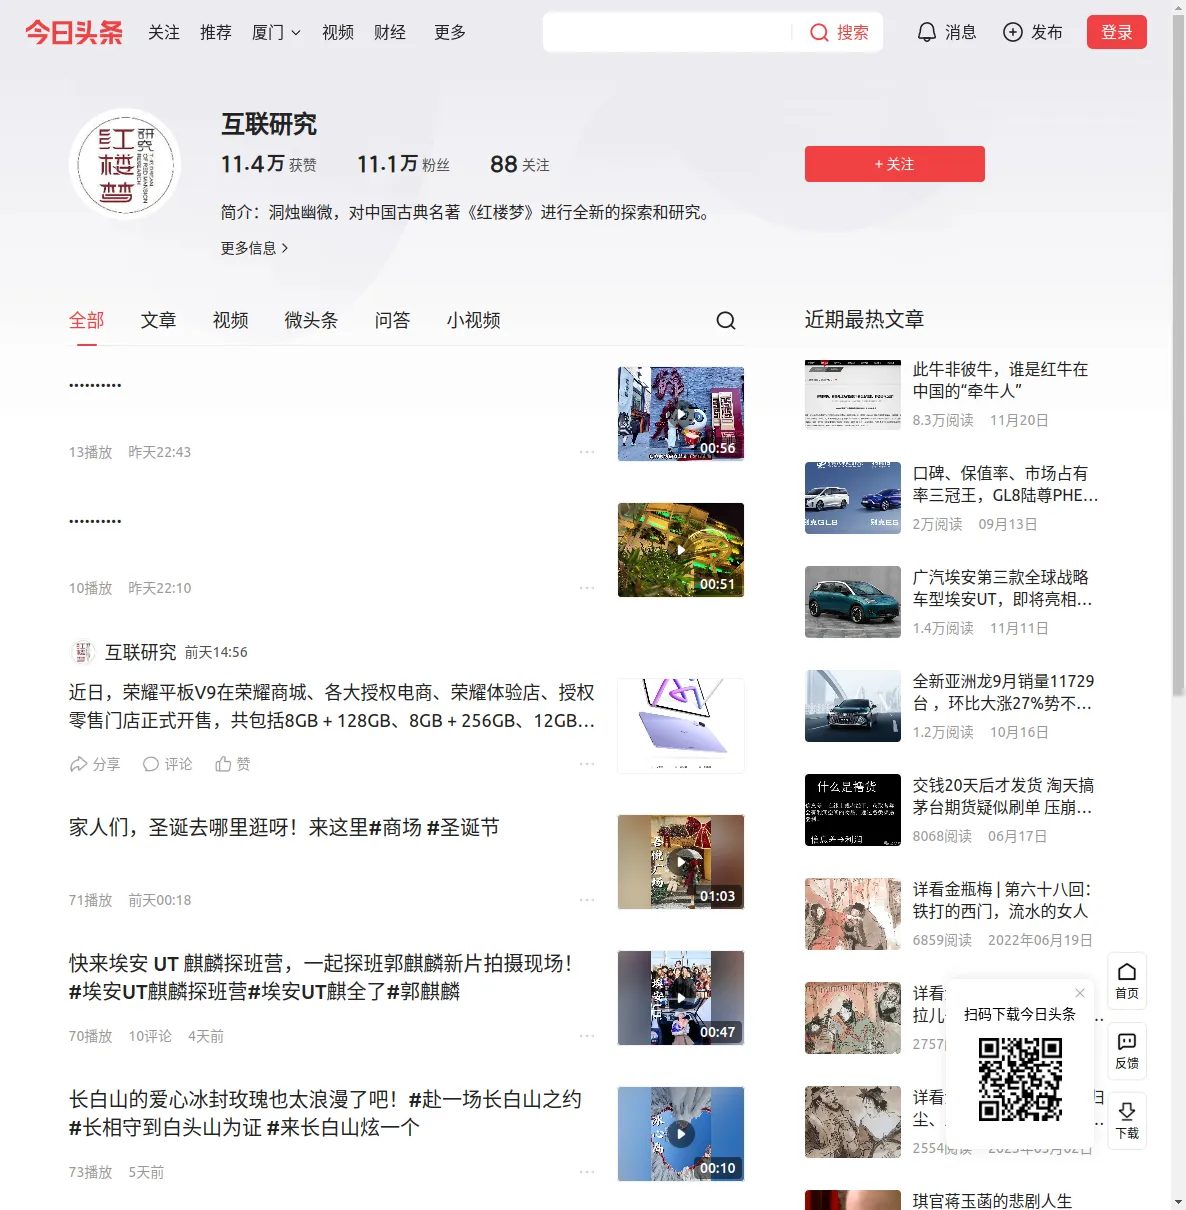Play the 00:47 video thumbnail
This screenshot has width=1186, height=1210.
(x=681, y=998)
